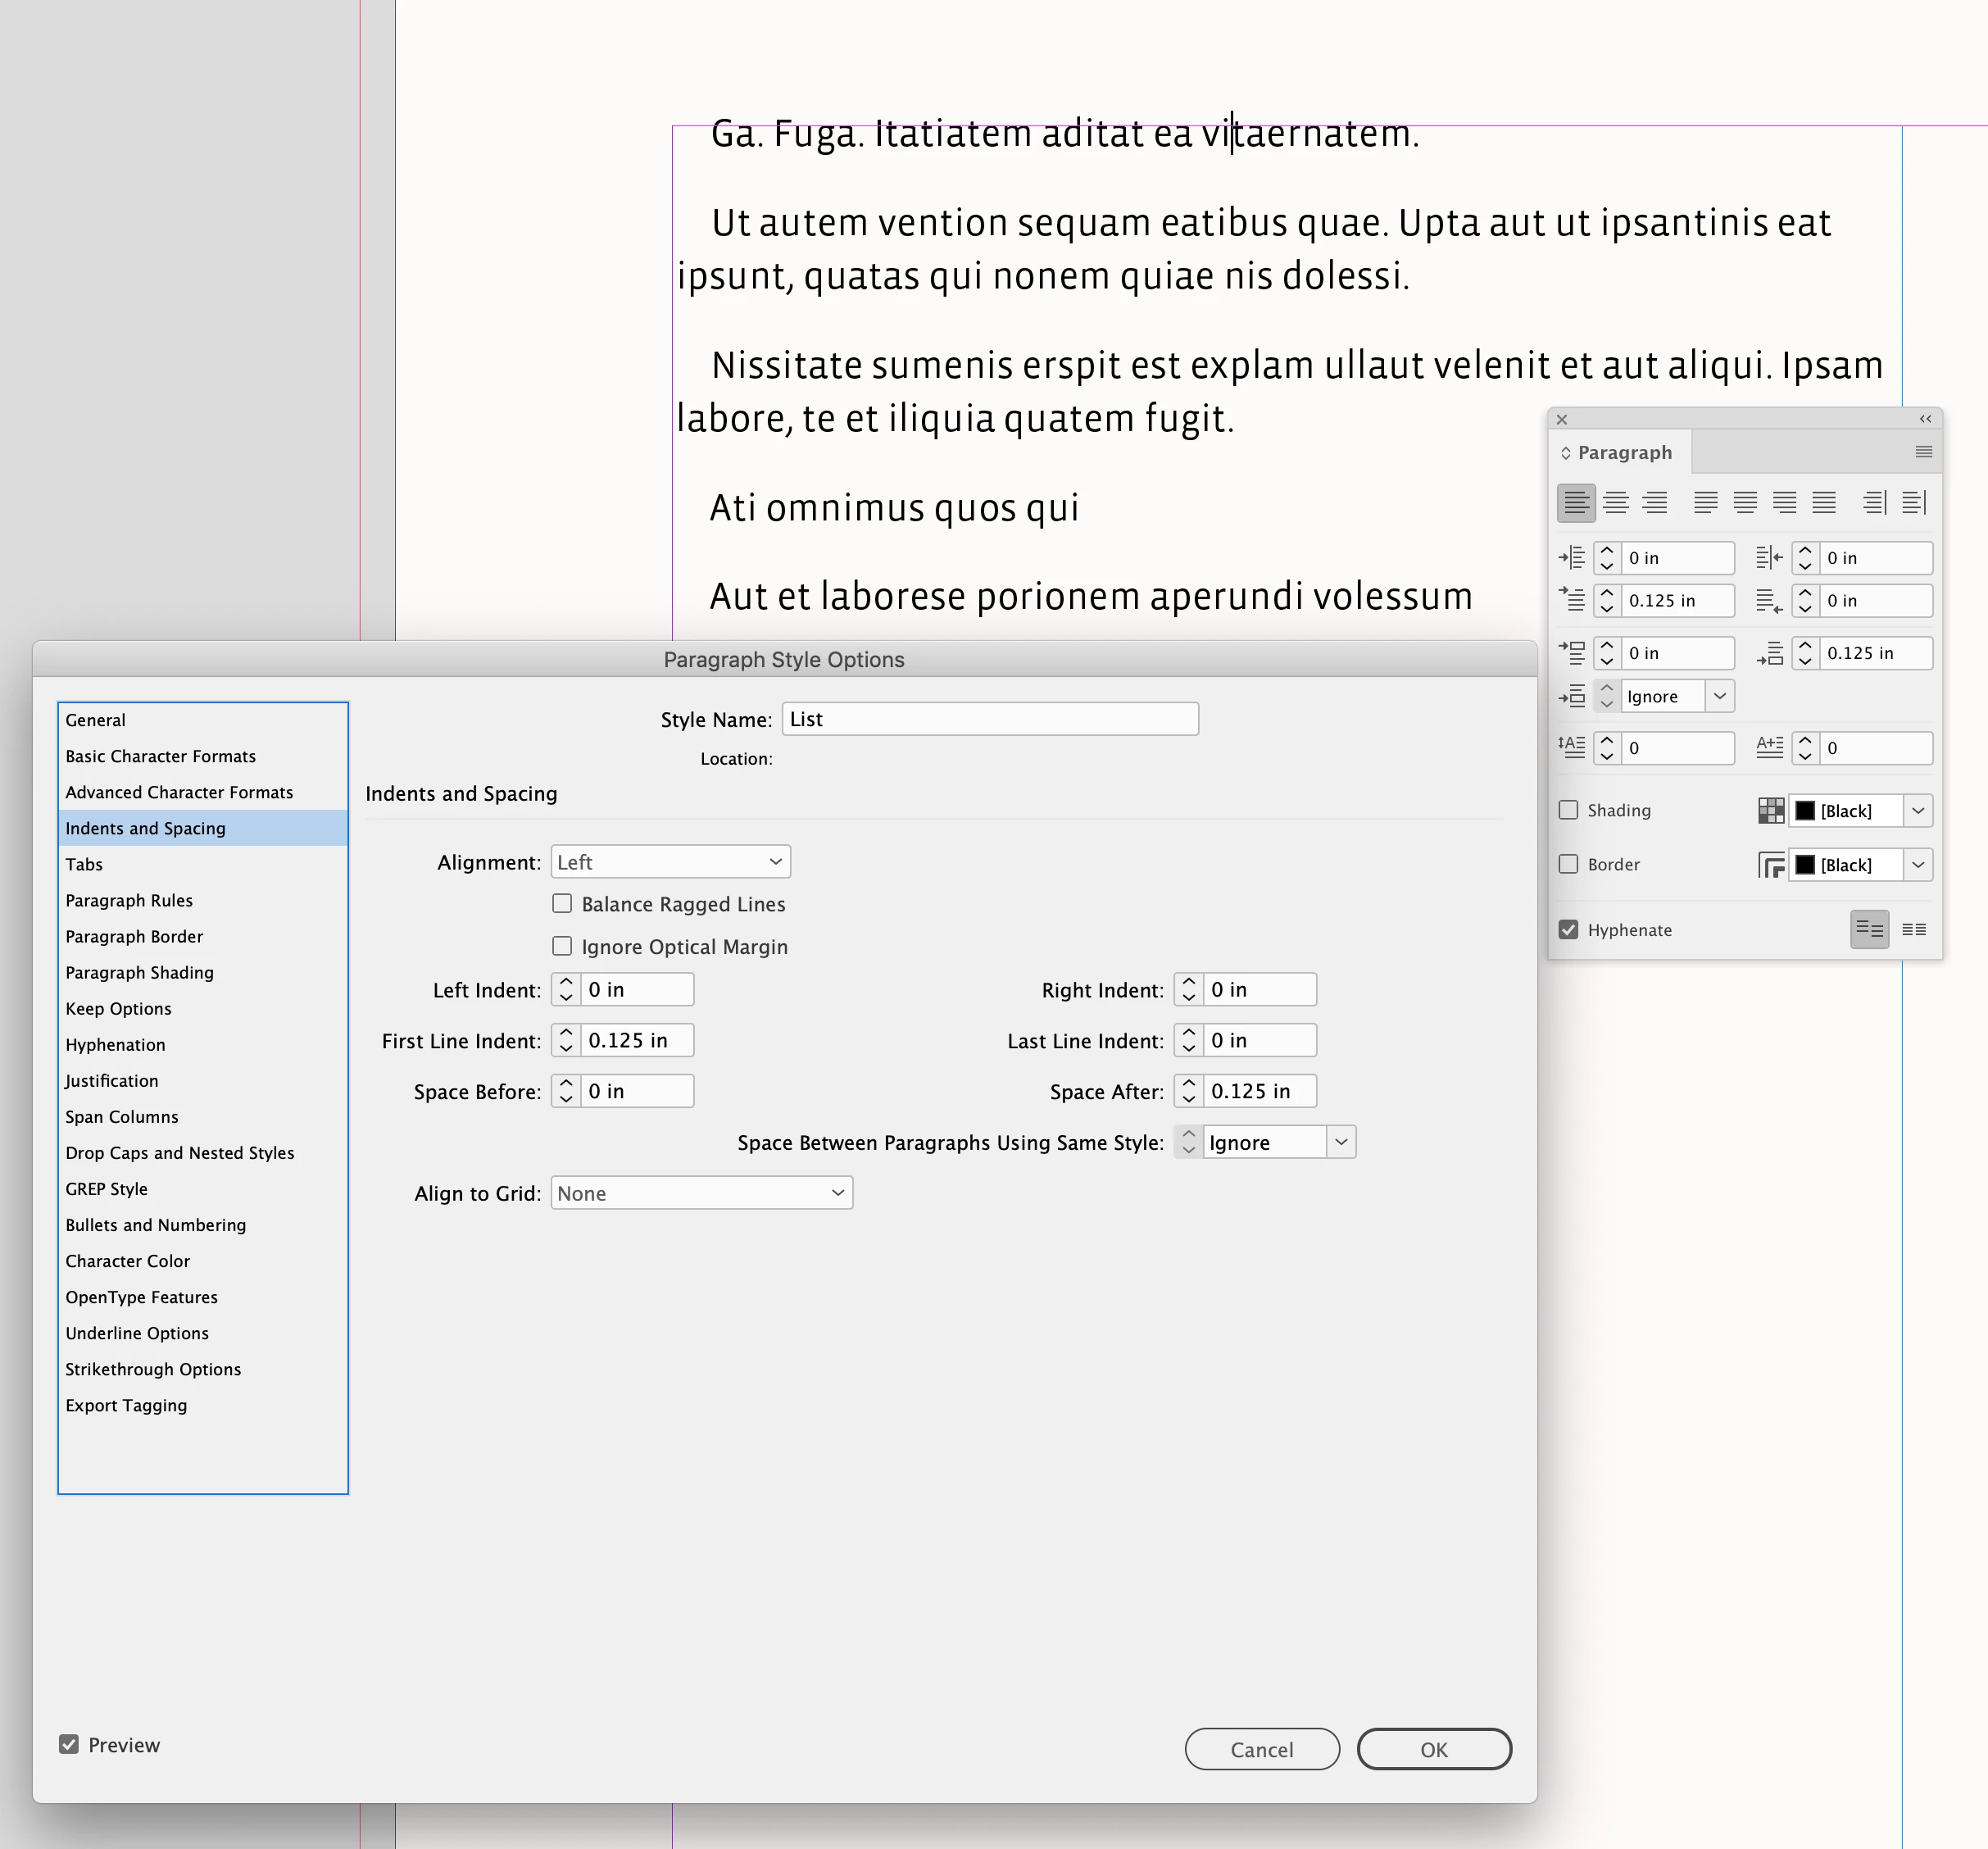This screenshot has width=1988, height=1849.
Task: Open the Drop Caps and Nested Styles section
Action: [x=180, y=1153]
